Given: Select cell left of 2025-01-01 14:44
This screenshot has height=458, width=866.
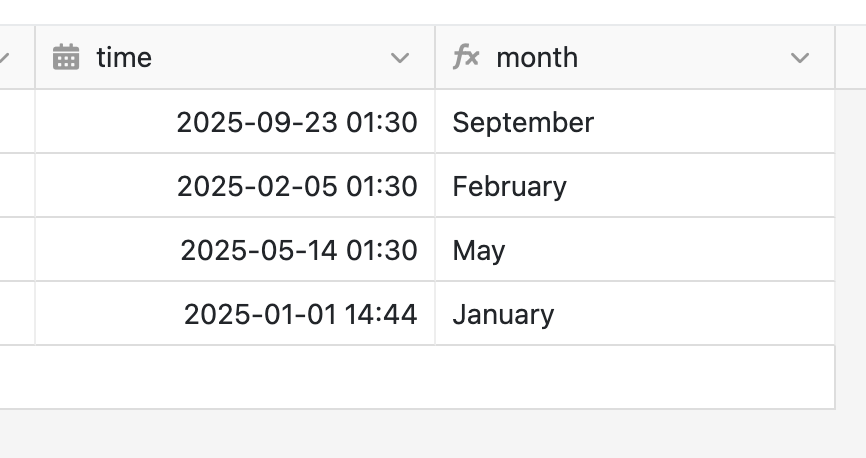Looking at the screenshot, I should point(17,314).
